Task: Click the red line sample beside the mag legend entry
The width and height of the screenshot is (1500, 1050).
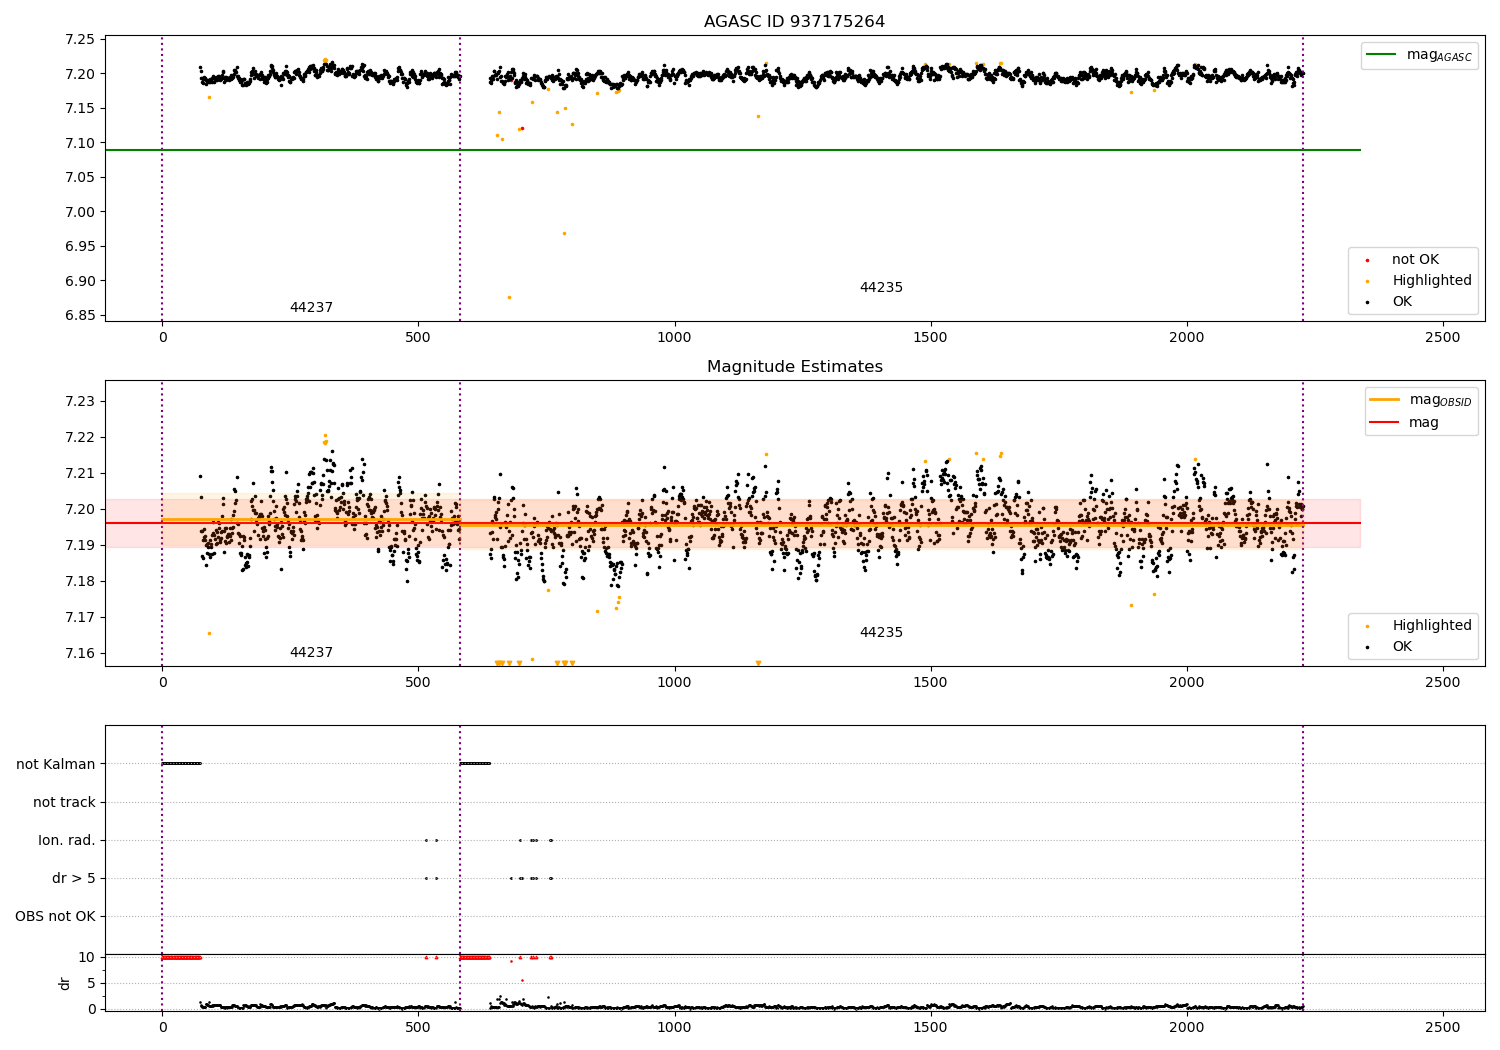Action: (x=1385, y=423)
